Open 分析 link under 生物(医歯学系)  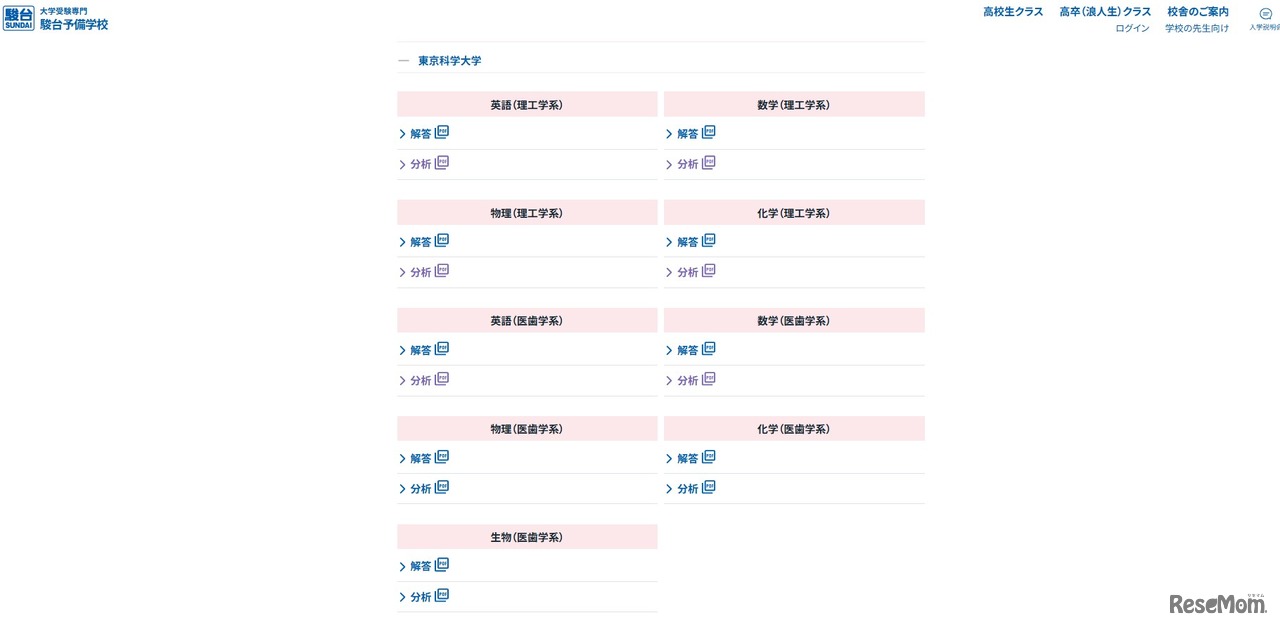(x=420, y=596)
